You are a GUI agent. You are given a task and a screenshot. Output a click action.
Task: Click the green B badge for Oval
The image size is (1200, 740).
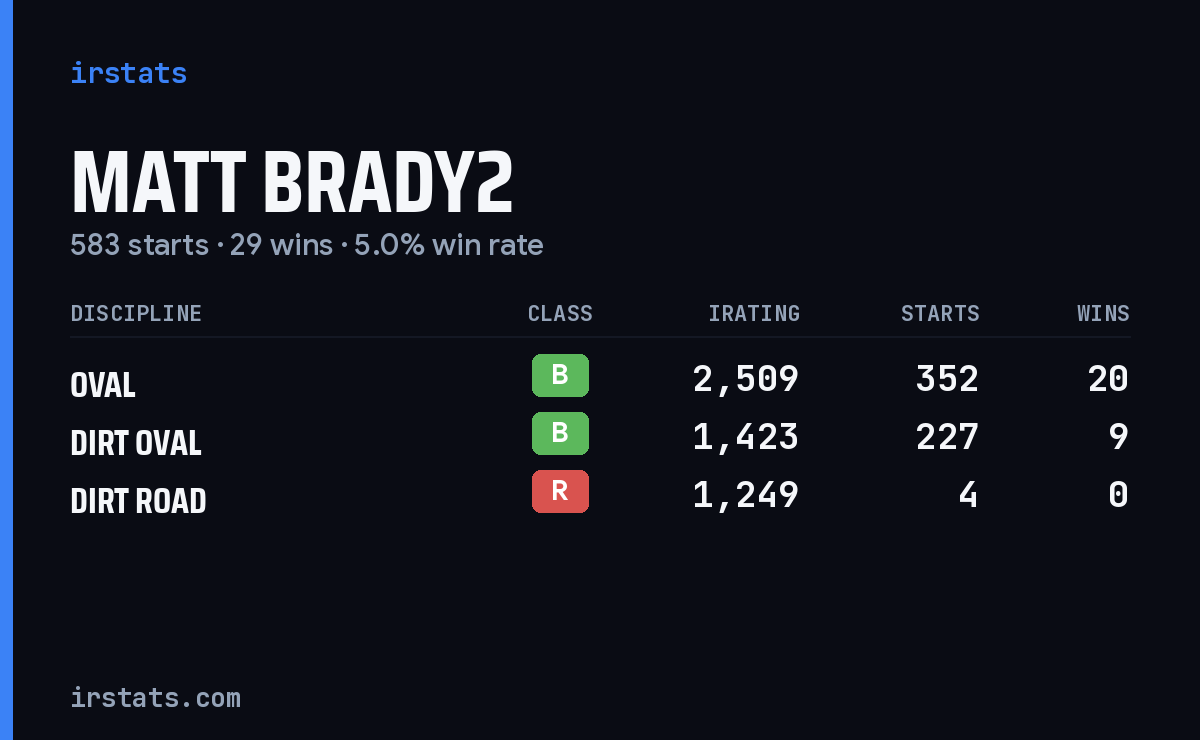[x=560, y=376]
